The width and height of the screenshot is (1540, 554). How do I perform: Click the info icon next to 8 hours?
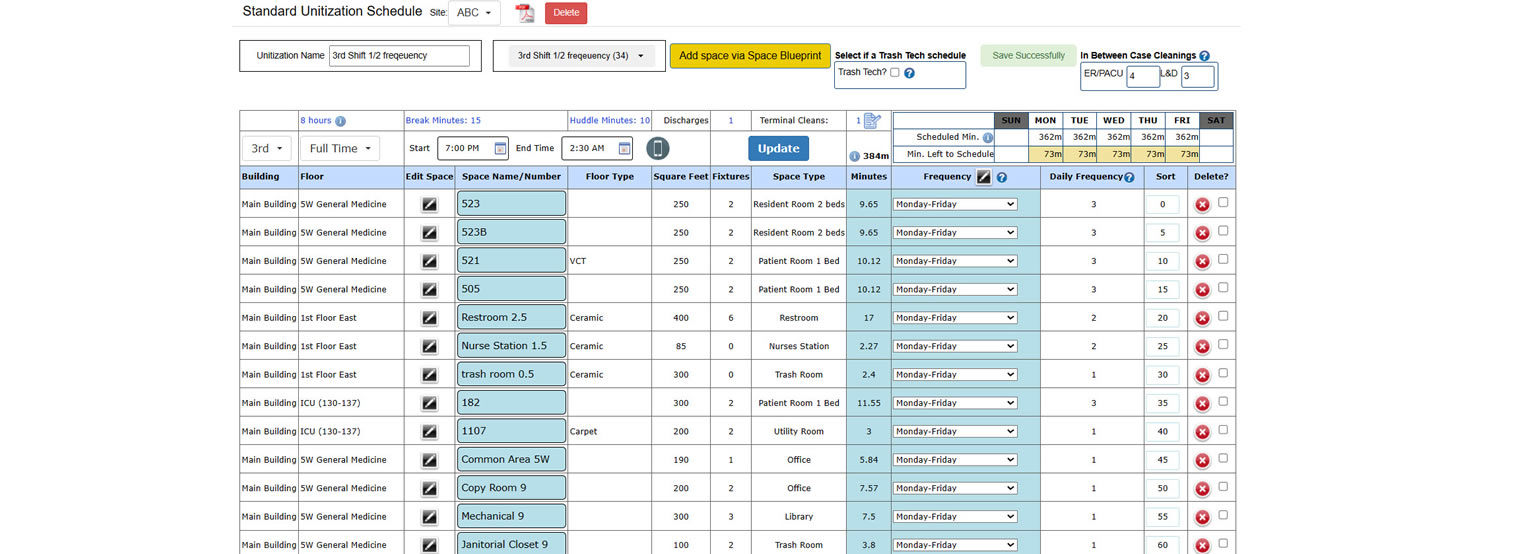click(x=340, y=121)
